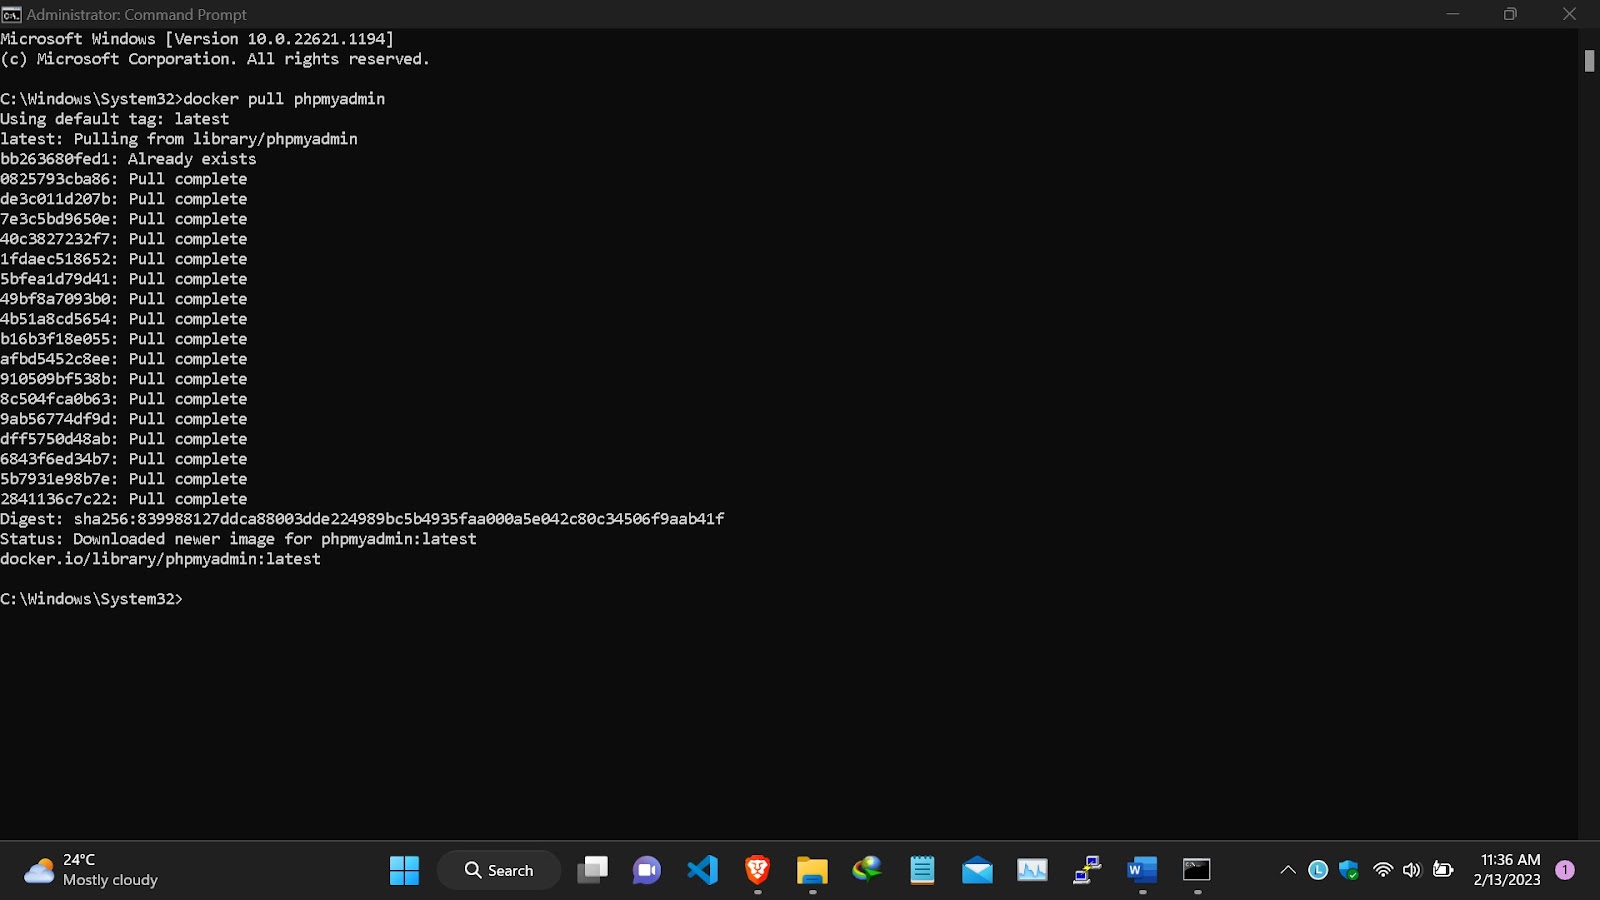Click the 'docker.io/library/phpmyadmin:latest' line

point(160,559)
